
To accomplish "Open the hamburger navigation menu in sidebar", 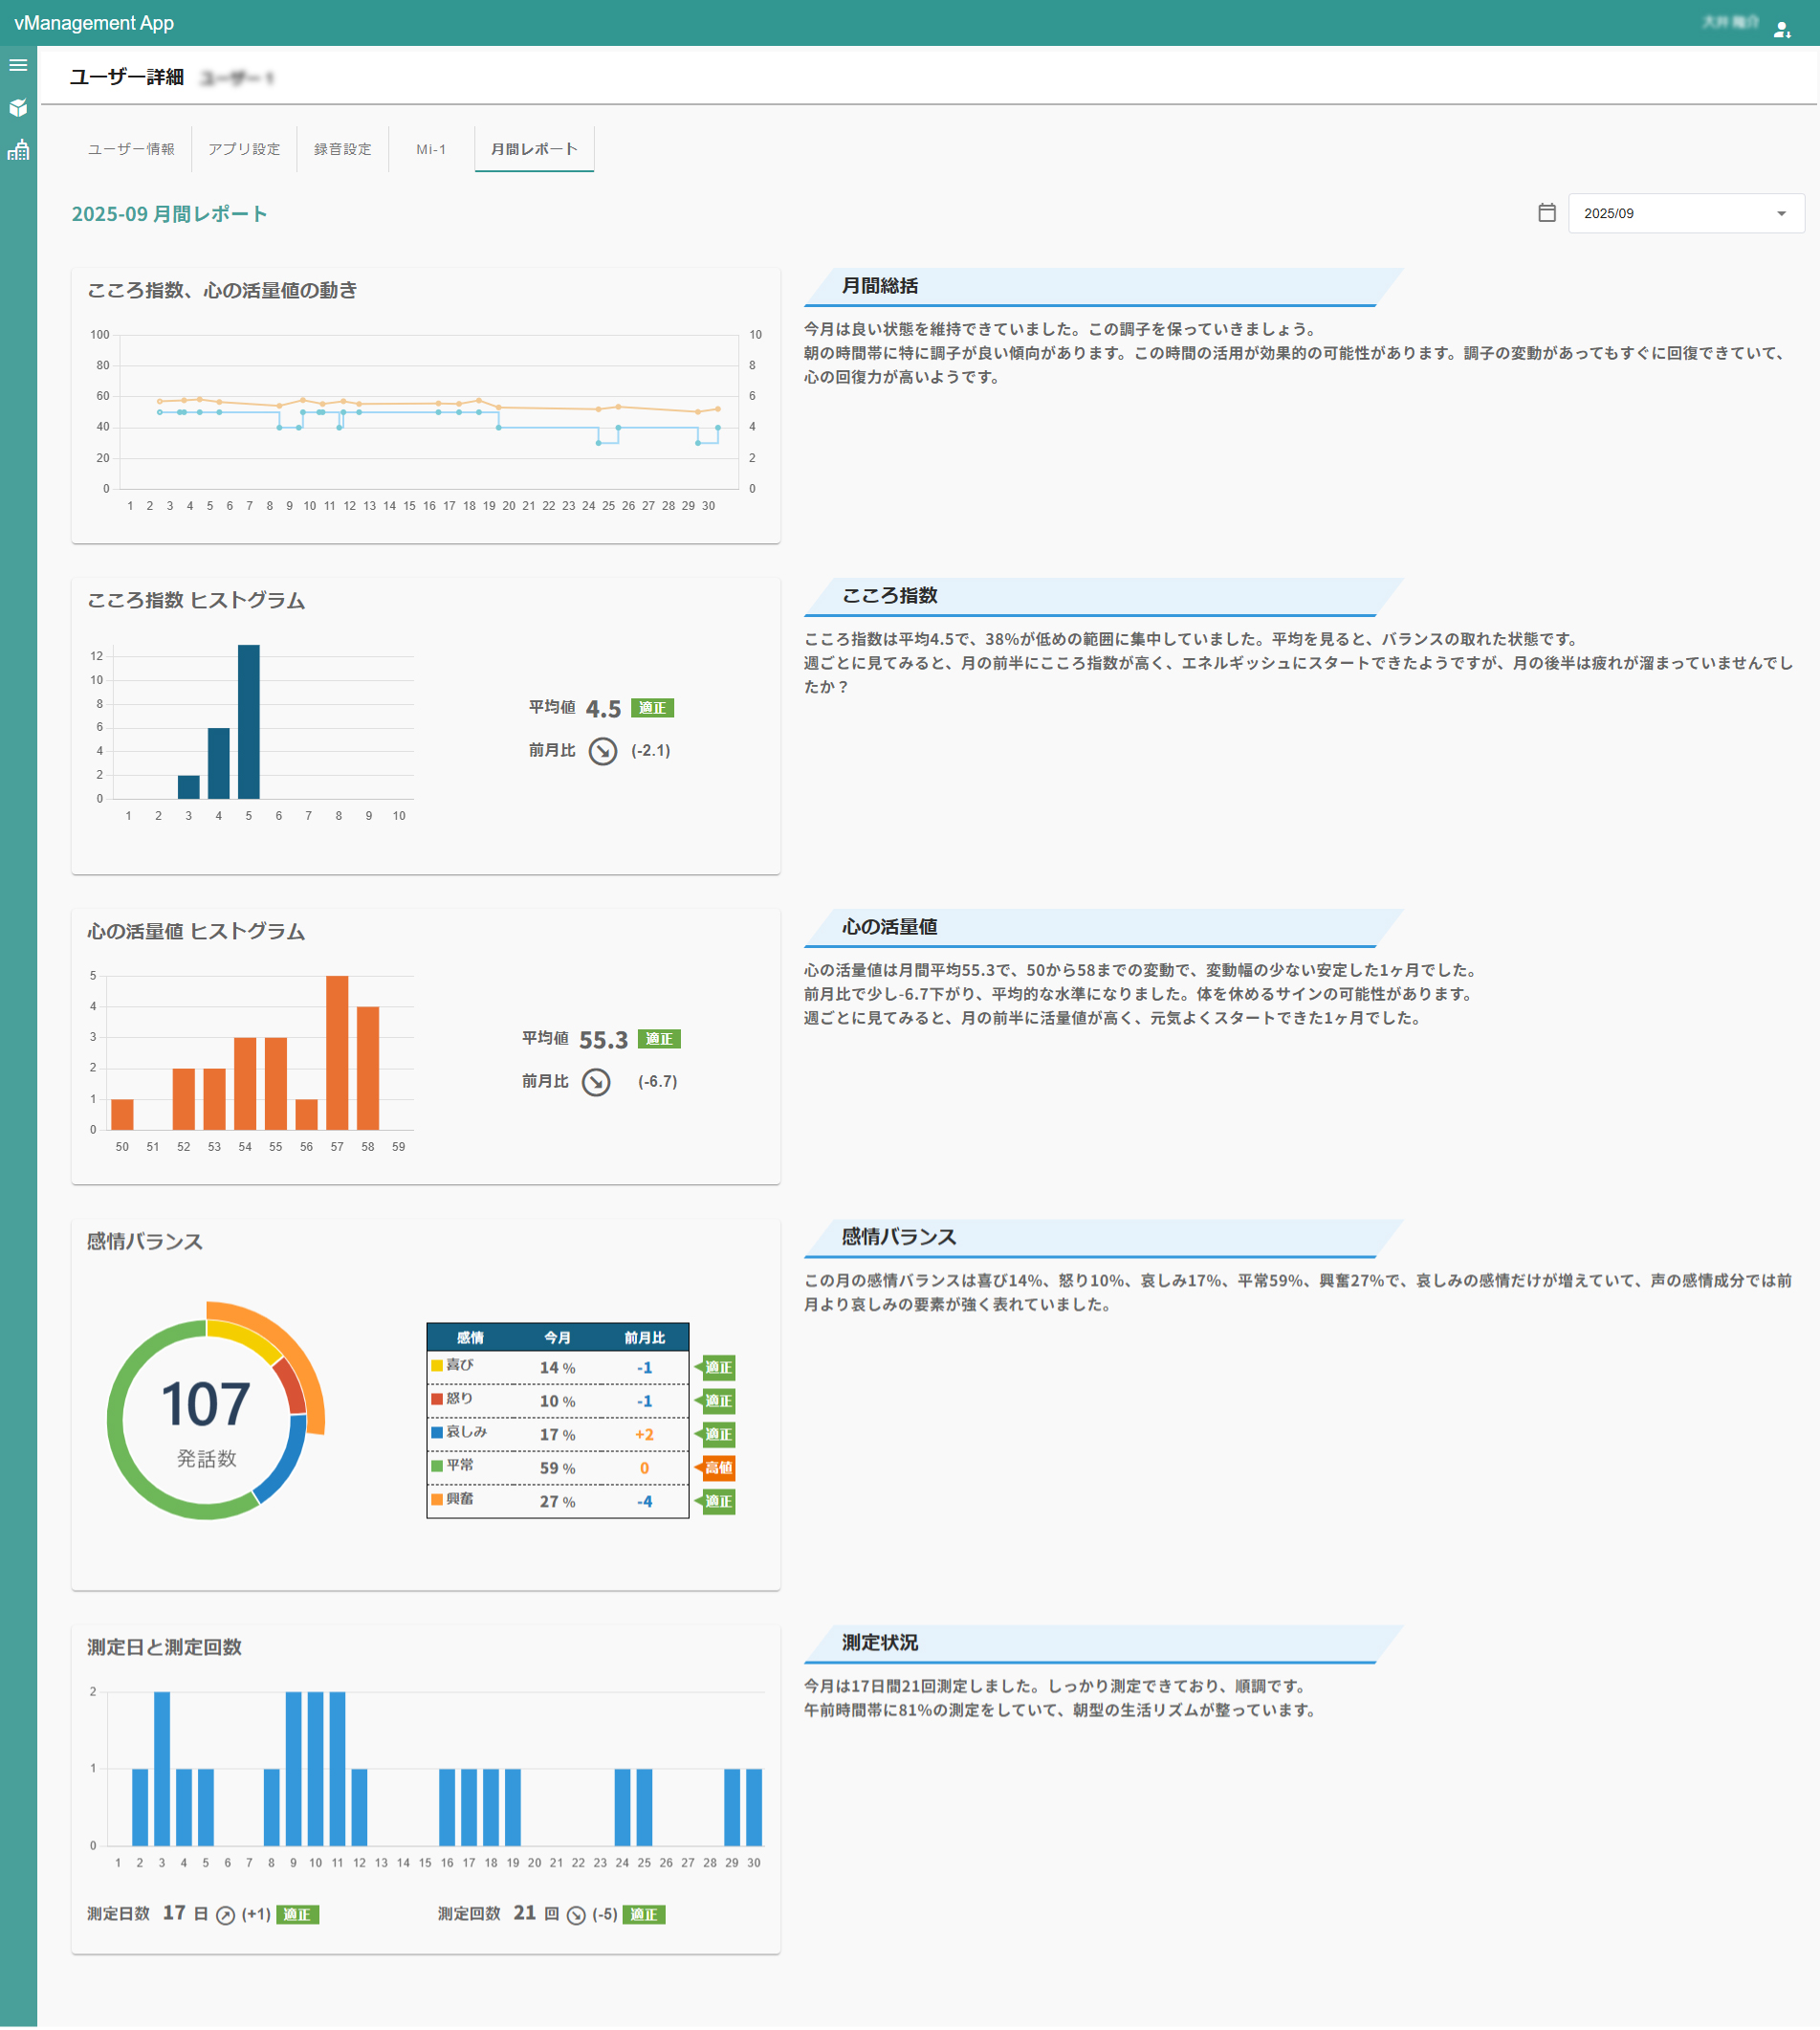I will (18, 64).
